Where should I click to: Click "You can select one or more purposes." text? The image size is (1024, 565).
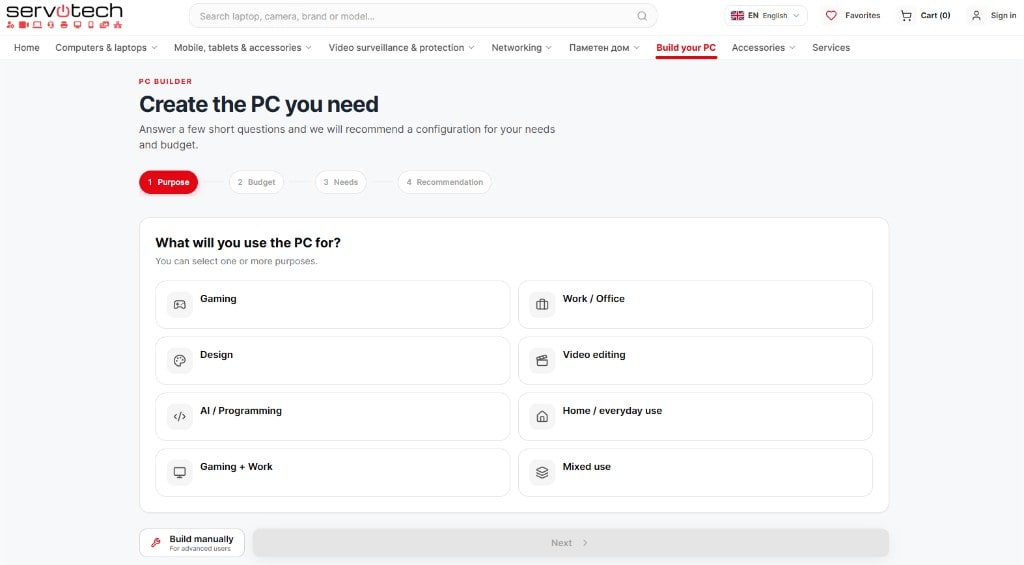click(x=236, y=261)
